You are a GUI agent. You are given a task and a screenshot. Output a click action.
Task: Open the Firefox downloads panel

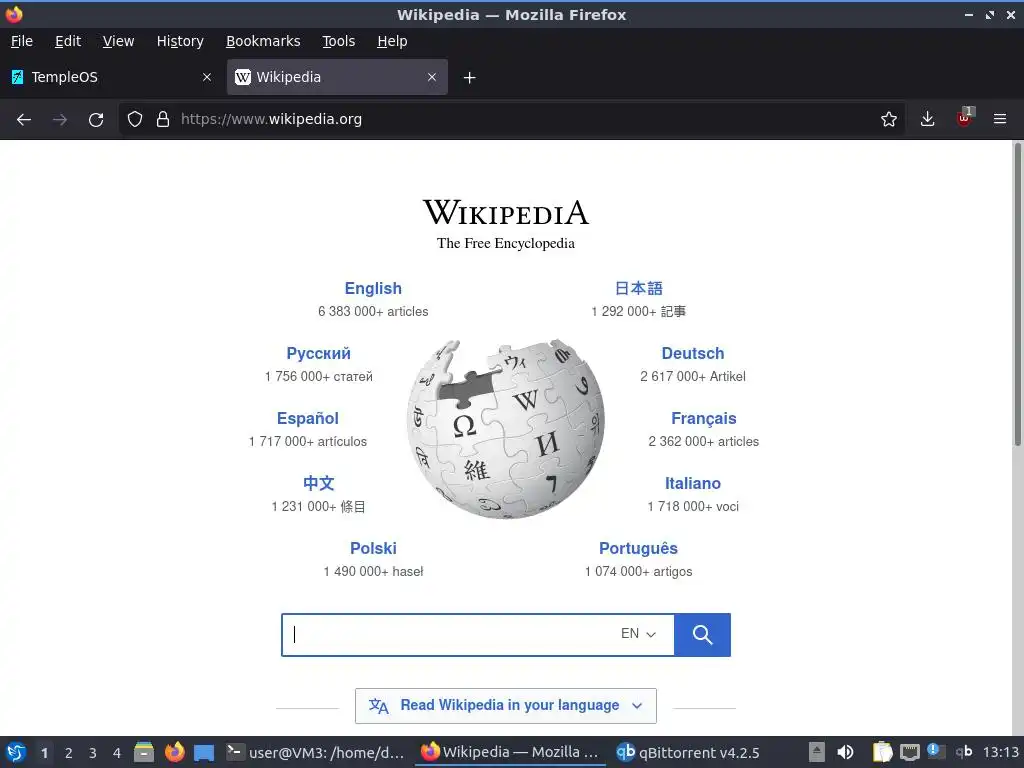pos(927,119)
